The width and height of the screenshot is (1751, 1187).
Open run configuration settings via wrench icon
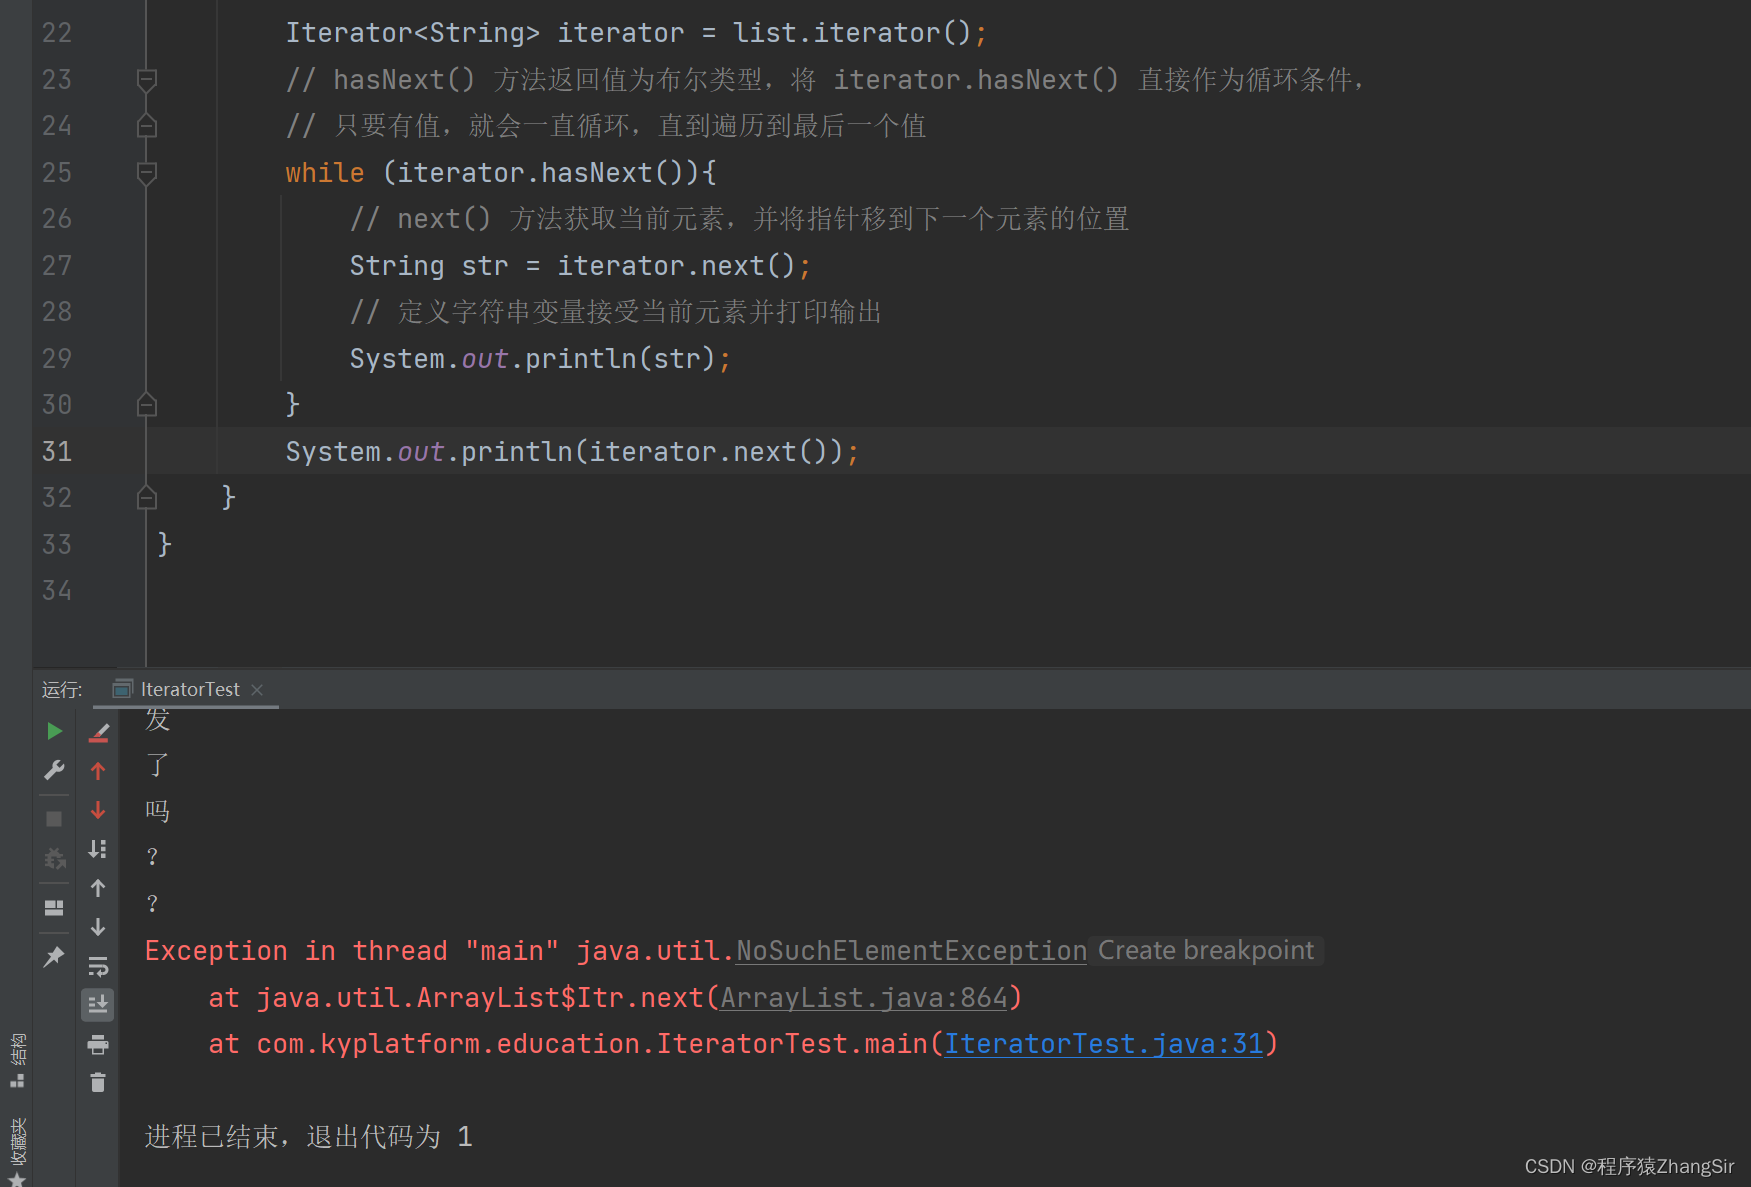(55, 770)
